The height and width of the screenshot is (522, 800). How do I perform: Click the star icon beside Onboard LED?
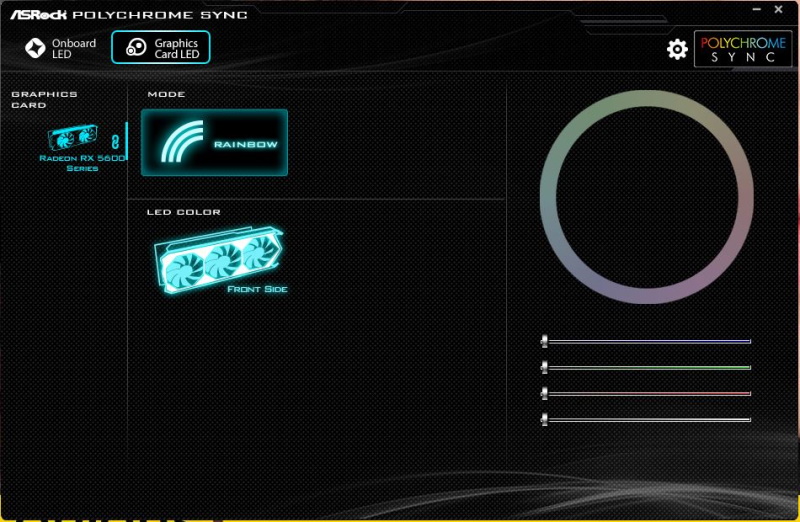[x=35, y=48]
